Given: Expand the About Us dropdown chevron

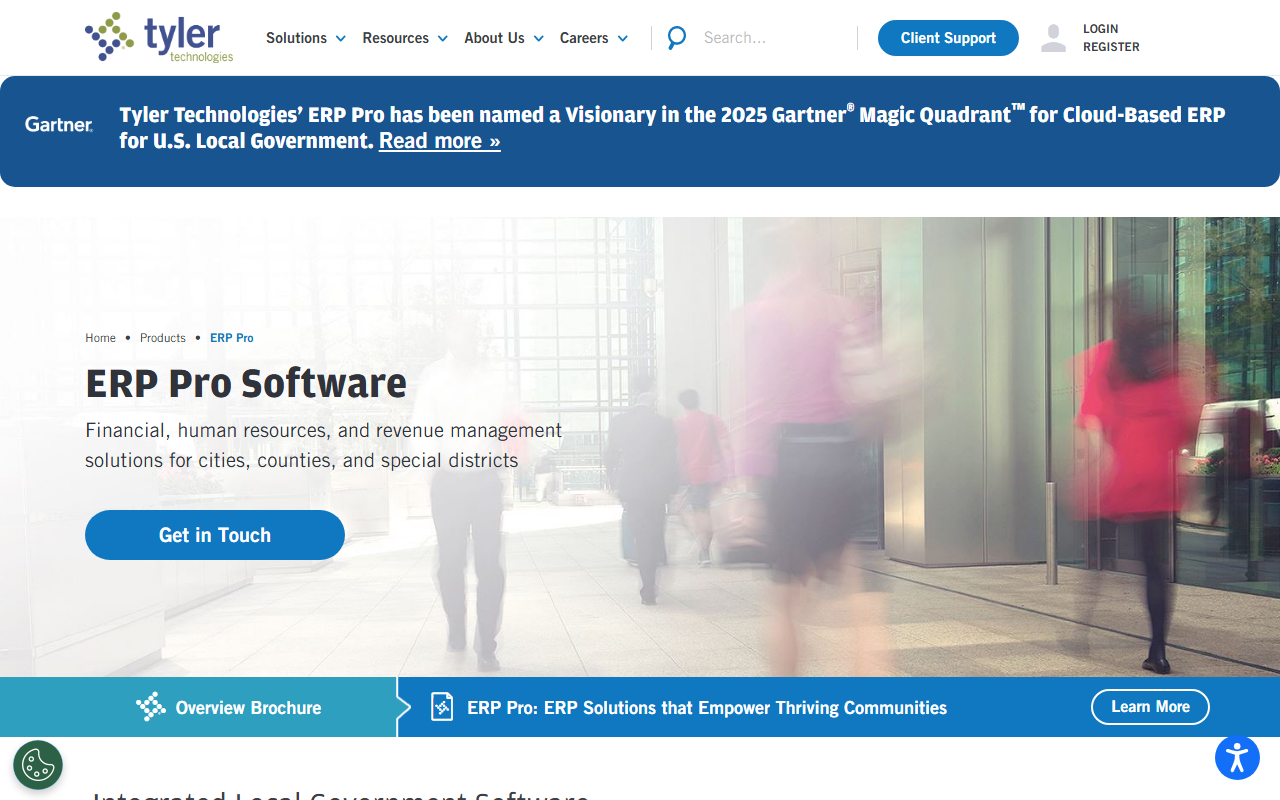Looking at the screenshot, I should [x=538, y=39].
